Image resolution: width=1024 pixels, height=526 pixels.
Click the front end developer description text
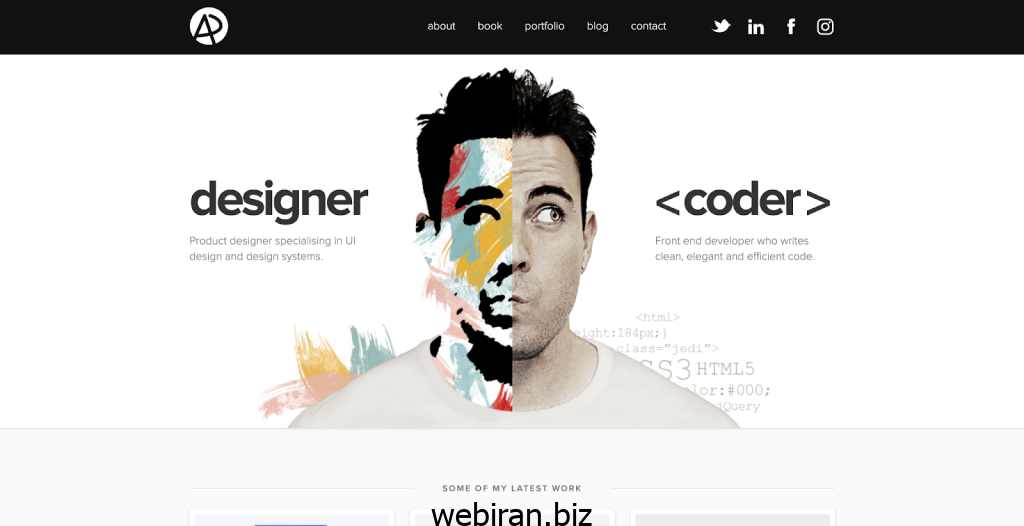(735, 249)
